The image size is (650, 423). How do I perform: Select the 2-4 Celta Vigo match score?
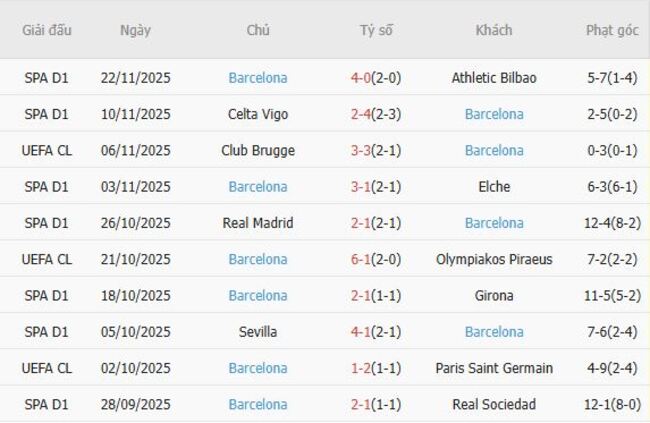pos(363,114)
